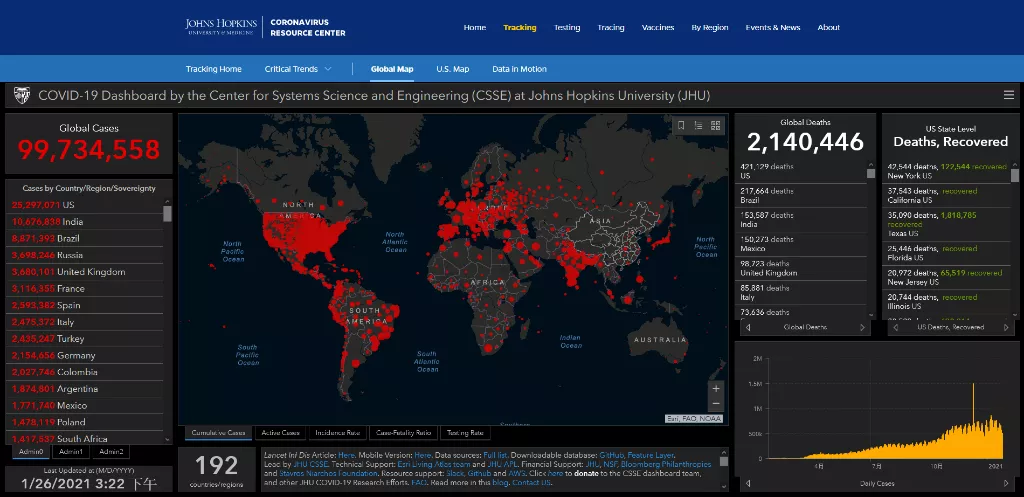Viewport: 1024px width, 497px height.
Task: Expand the Critical Trends dropdown
Action: tap(298, 69)
